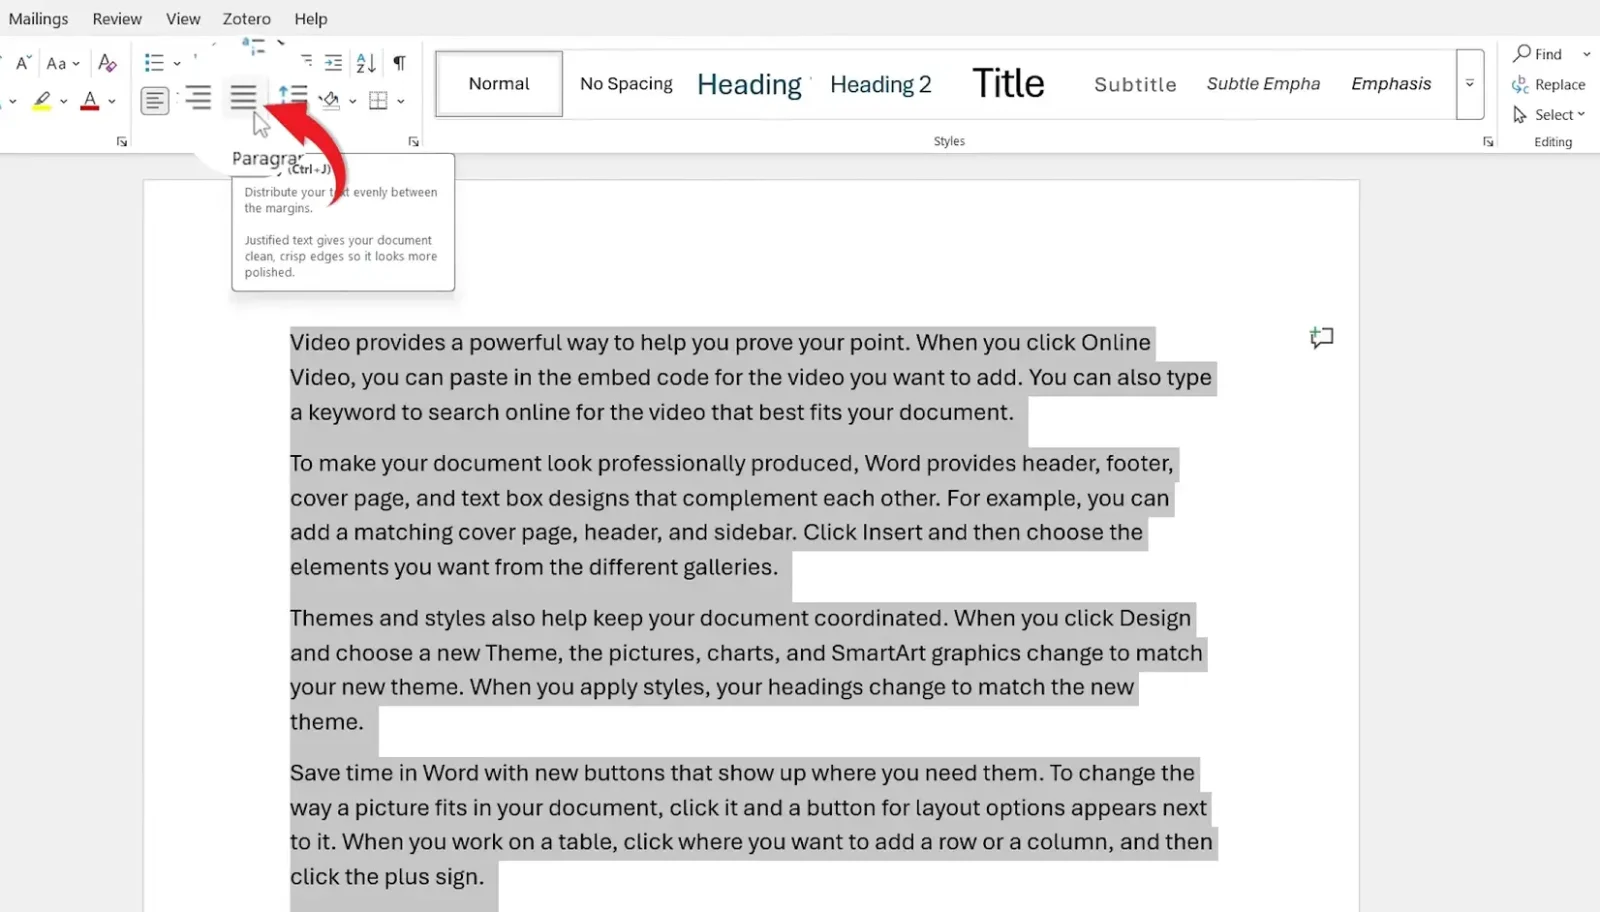Open the Styles pane launcher
Viewport: 1600px width, 912px height.
pyautogui.click(x=1488, y=142)
